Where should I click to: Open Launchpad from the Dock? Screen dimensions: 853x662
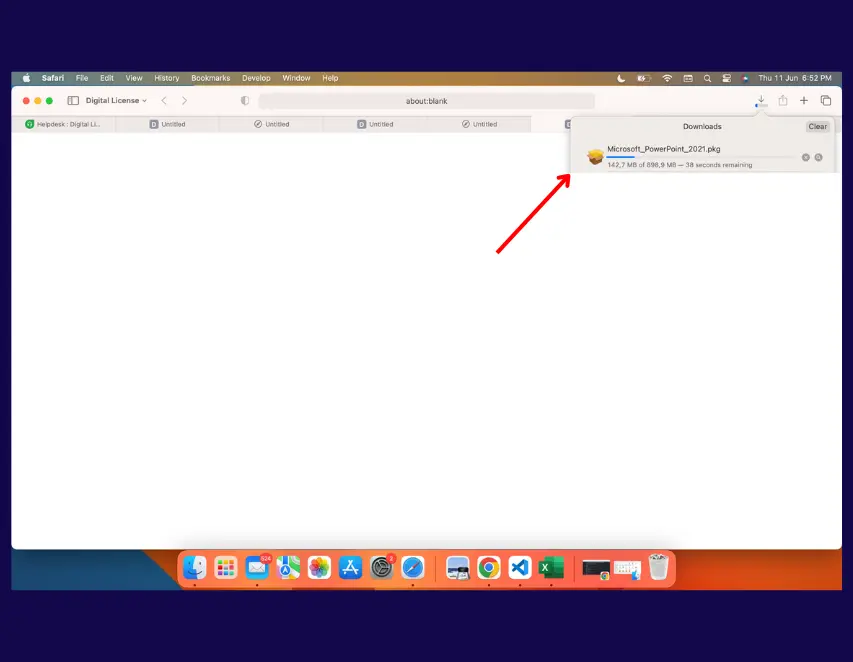225,568
